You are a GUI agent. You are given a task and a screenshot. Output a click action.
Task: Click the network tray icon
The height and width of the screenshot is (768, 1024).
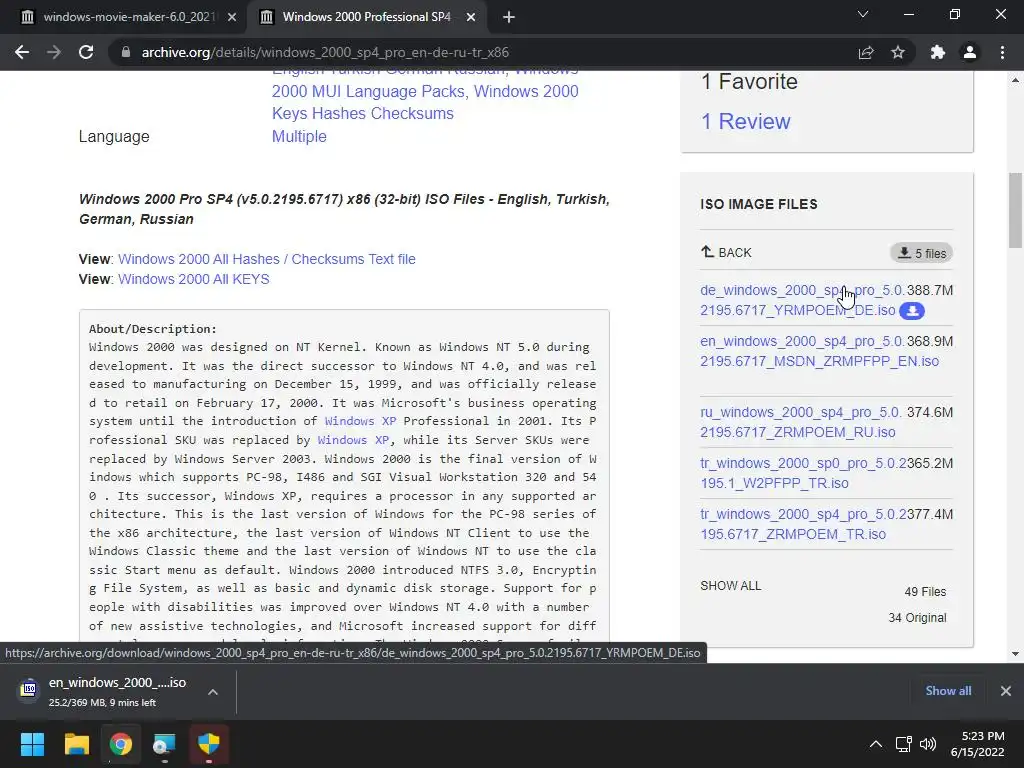tap(903, 744)
